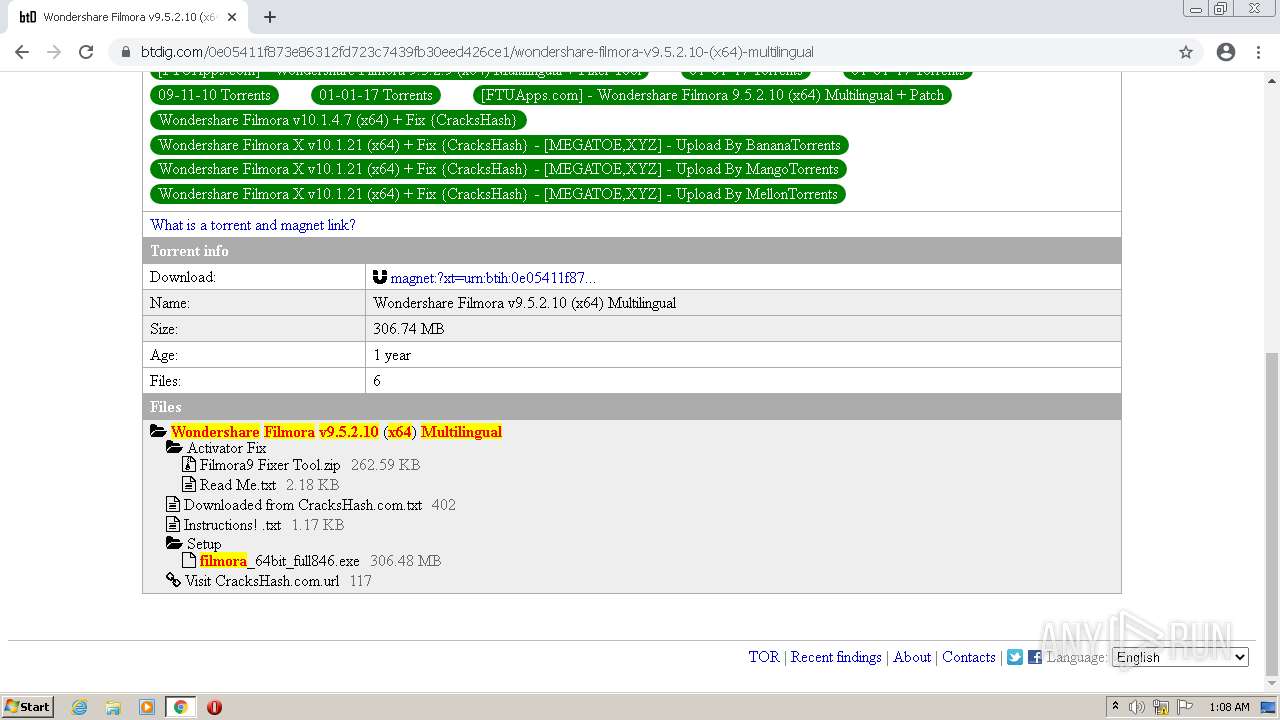Click the root Wondershare Filmora folder icon
Screen dimensions: 1280x720
158,432
